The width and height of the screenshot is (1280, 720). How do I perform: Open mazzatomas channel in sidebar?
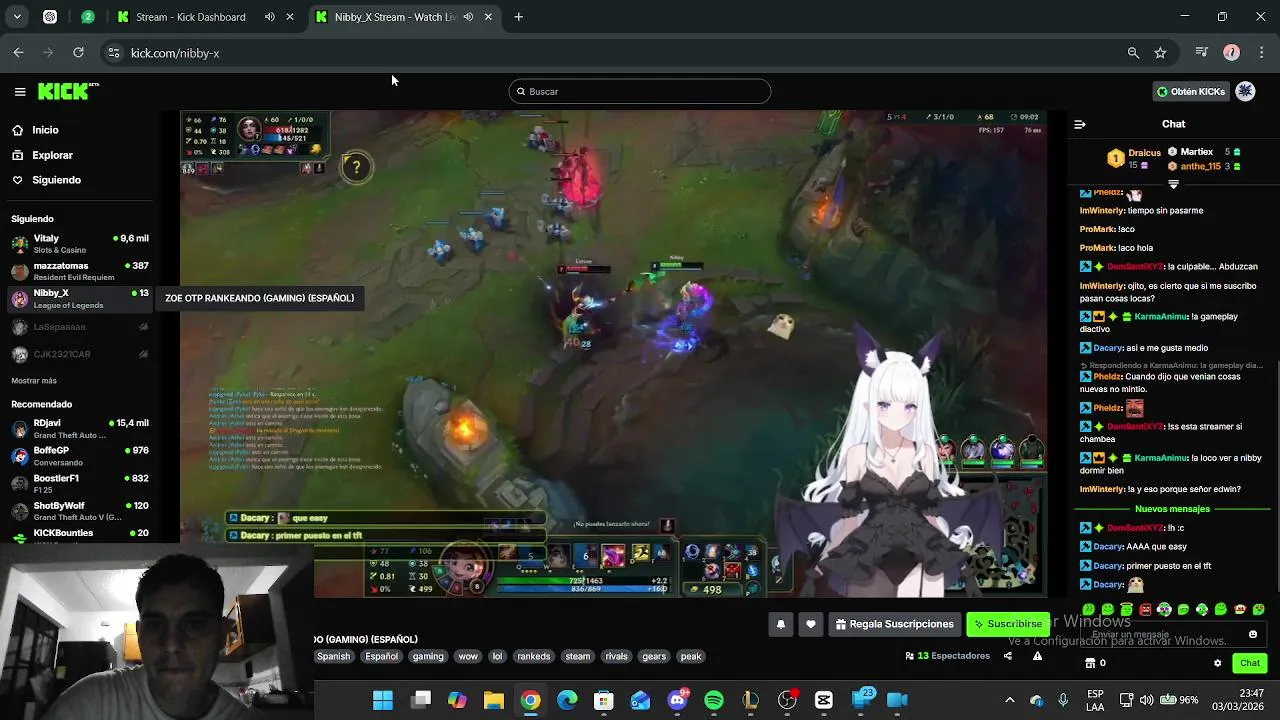pos(80,271)
